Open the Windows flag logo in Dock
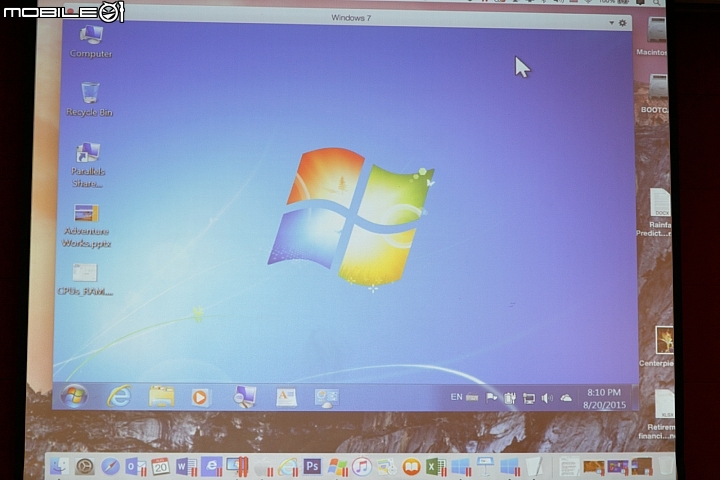The width and height of the screenshot is (720, 480). click(x=338, y=467)
